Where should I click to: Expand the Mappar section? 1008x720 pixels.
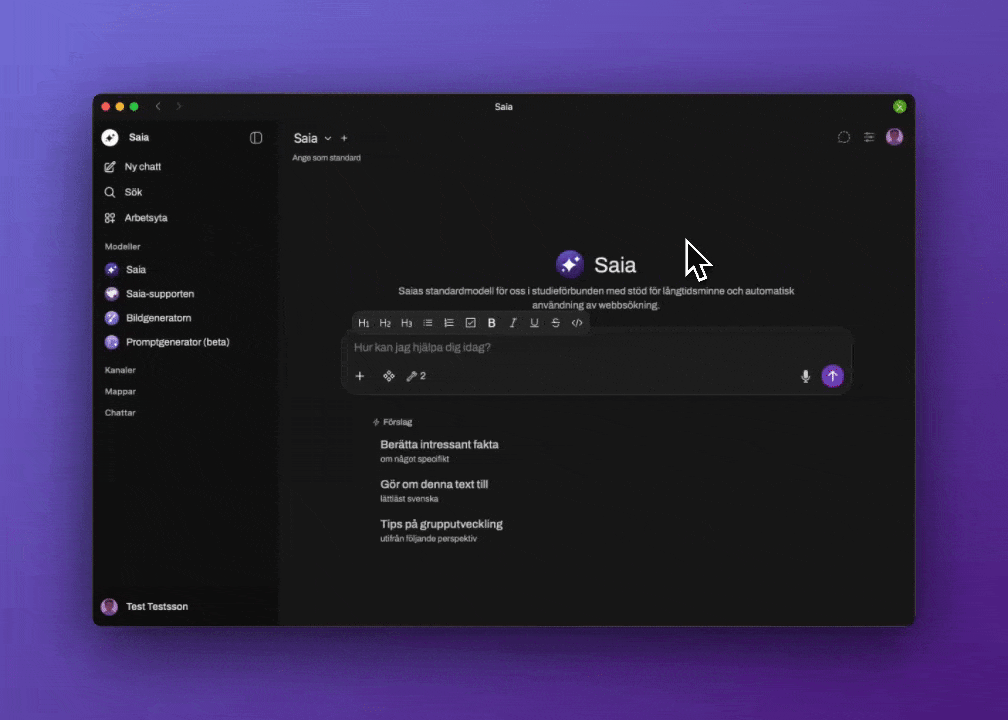pos(120,392)
